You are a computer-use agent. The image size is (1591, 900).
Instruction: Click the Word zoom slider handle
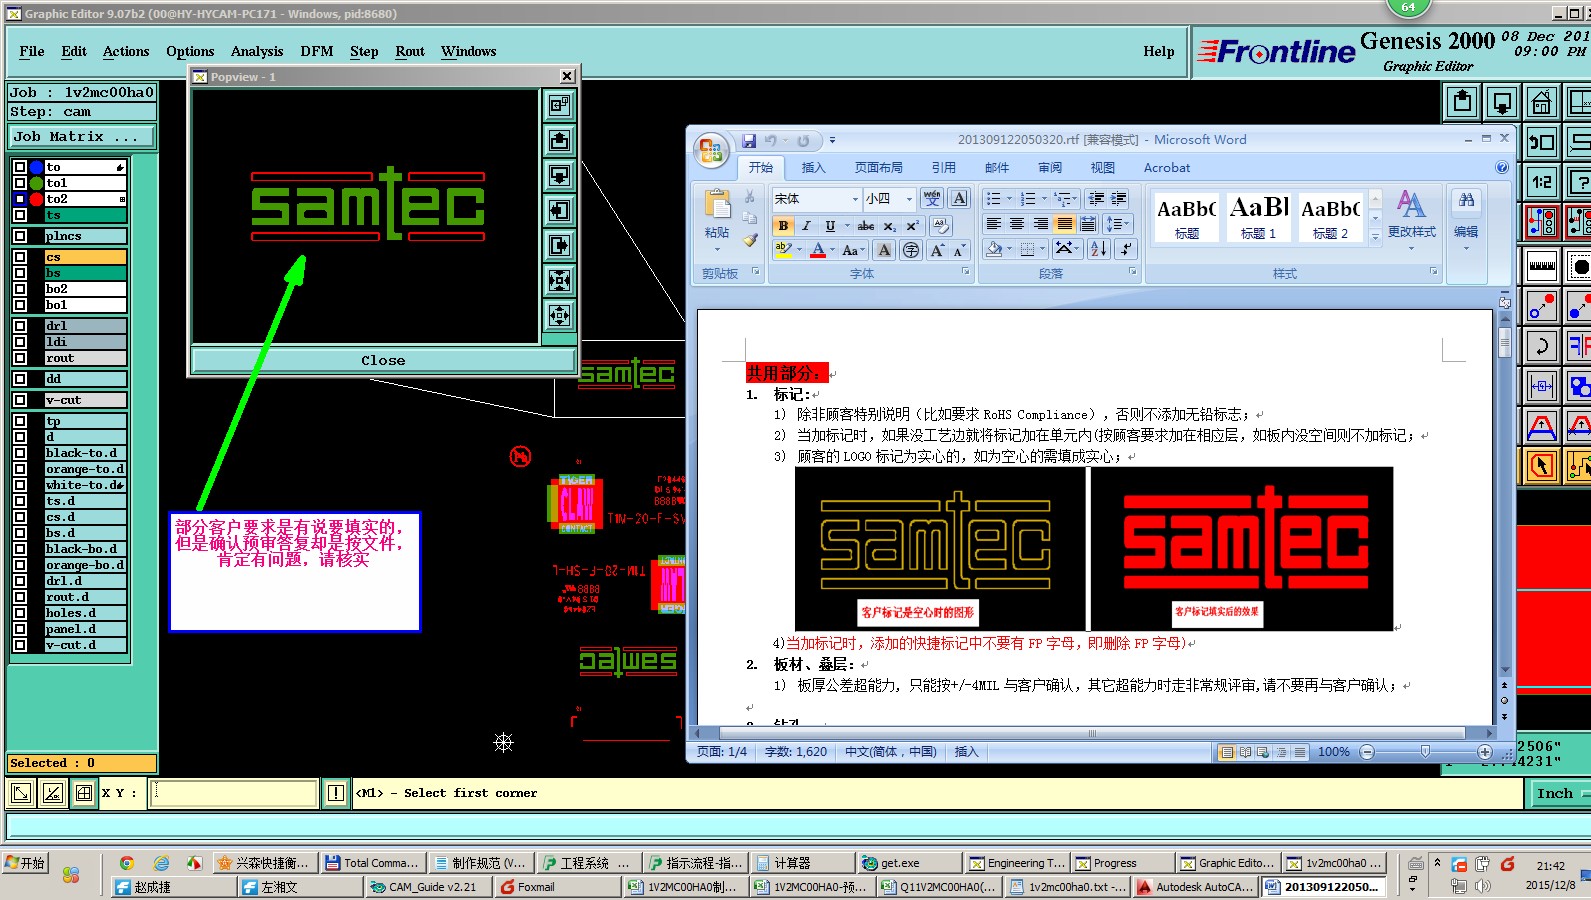point(1425,752)
